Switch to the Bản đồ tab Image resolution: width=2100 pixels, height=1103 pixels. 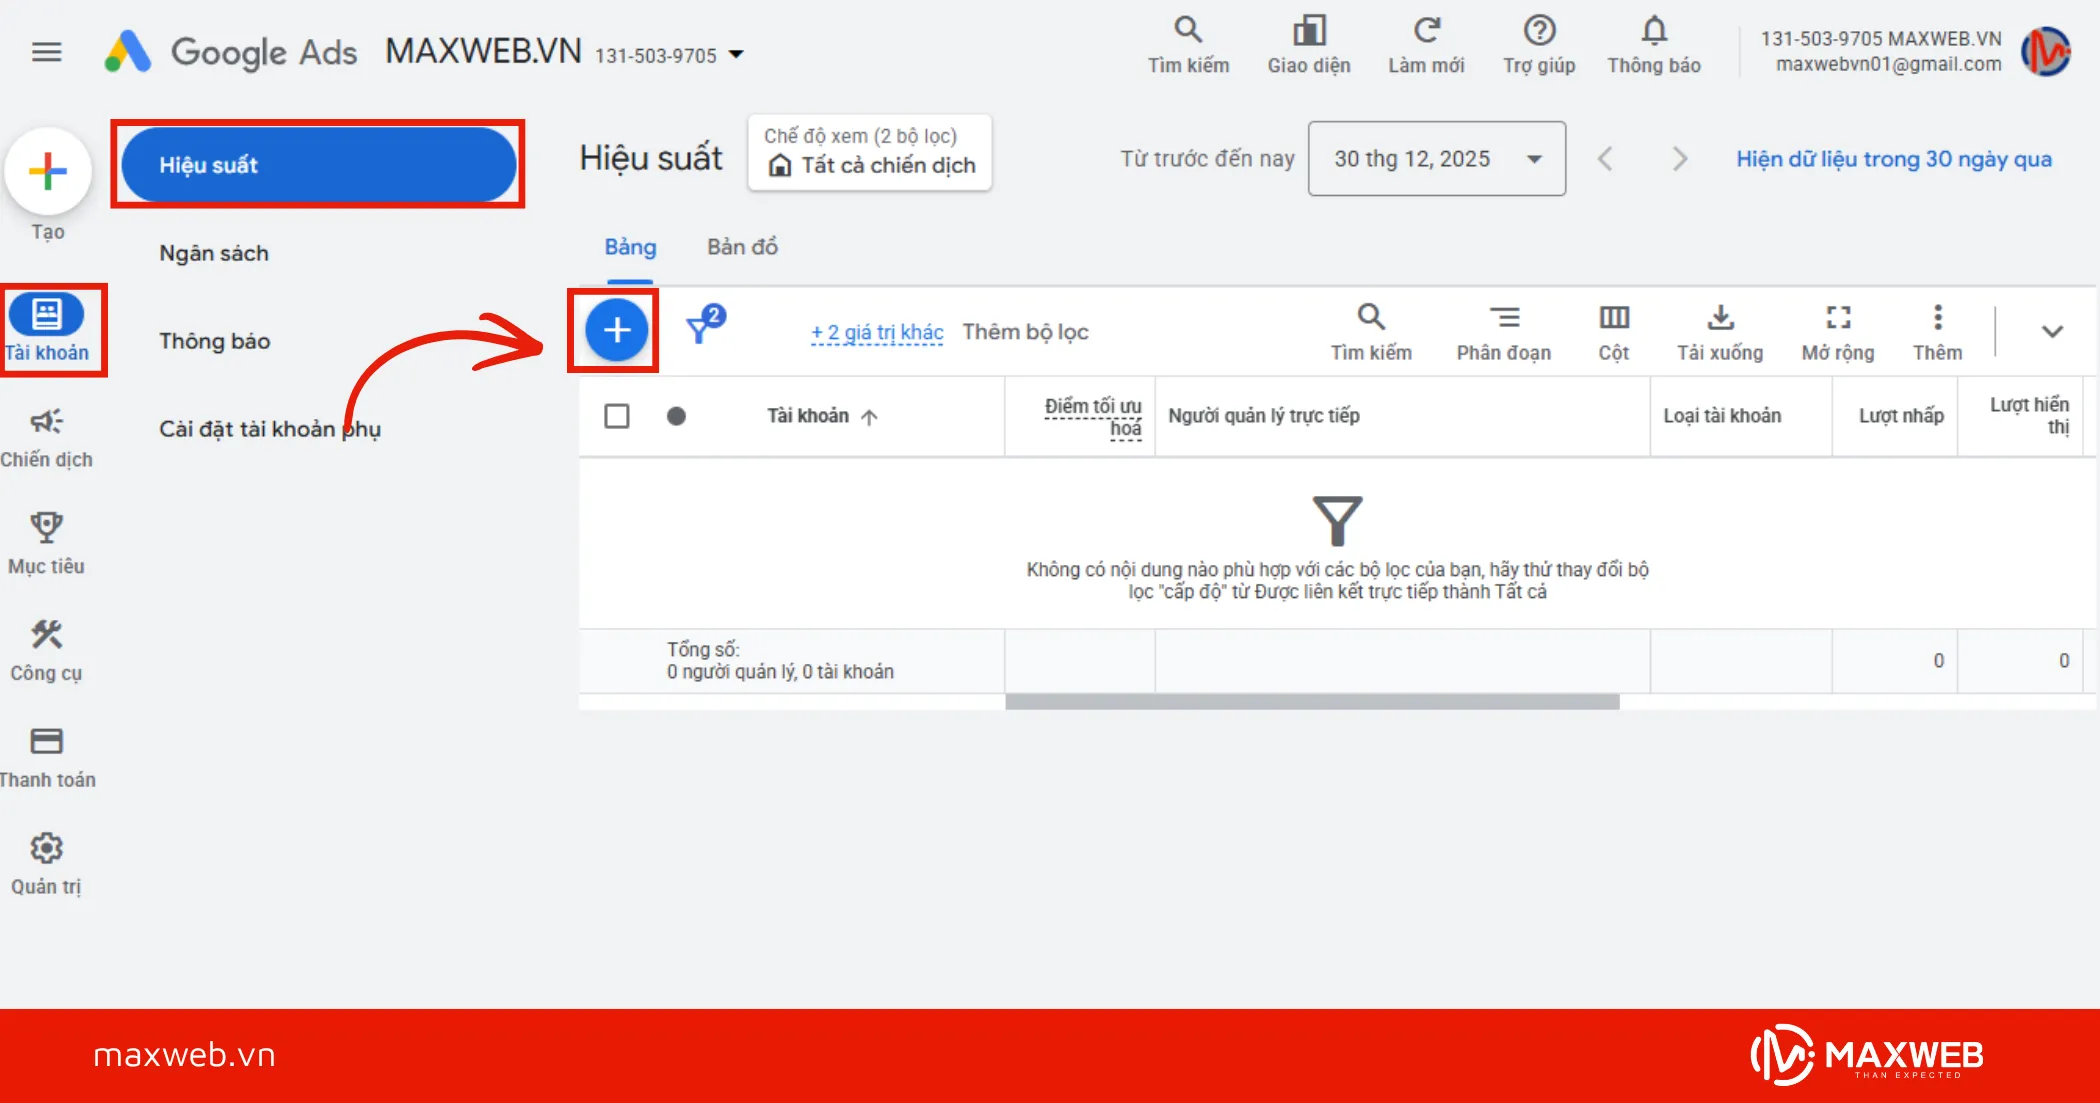coord(741,247)
